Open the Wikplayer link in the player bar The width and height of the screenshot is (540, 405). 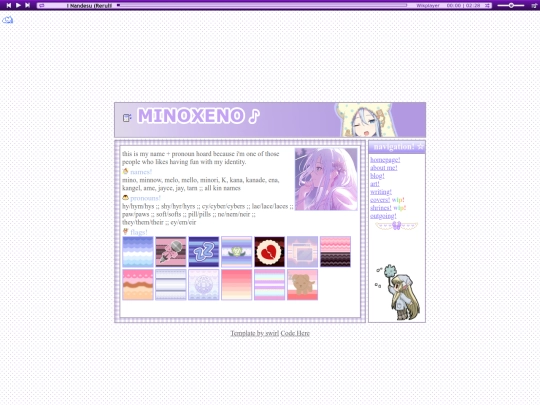pyautogui.click(x=428, y=6)
